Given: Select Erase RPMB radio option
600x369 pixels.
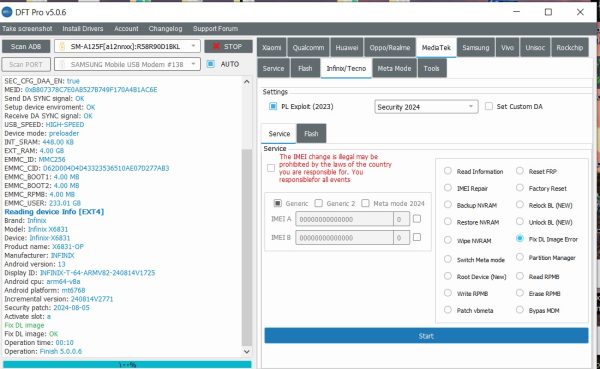Looking at the screenshot, I should click(x=519, y=293).
